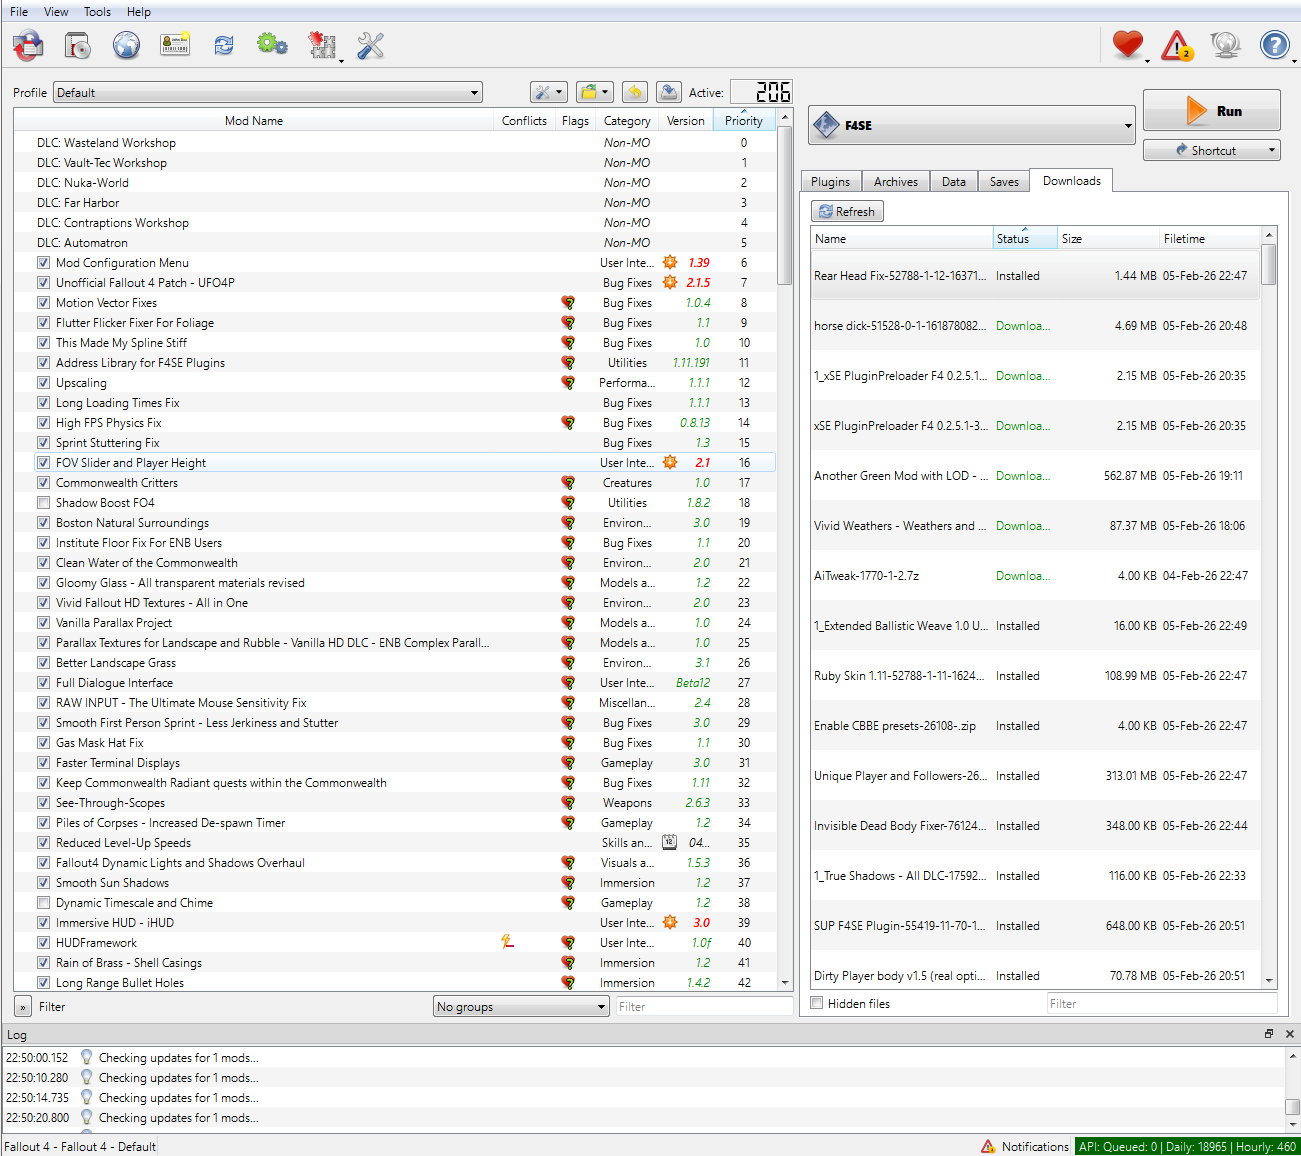Sort mod list by Category column header
Viewport: 1301px width, 1156px height.
point(627,120)
